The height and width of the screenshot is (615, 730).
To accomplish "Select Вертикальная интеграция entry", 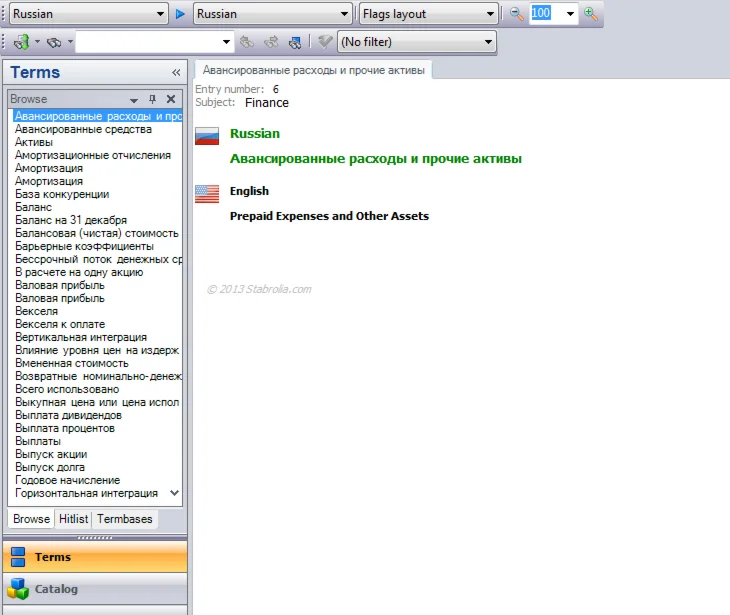I will (x=81, y=337).
